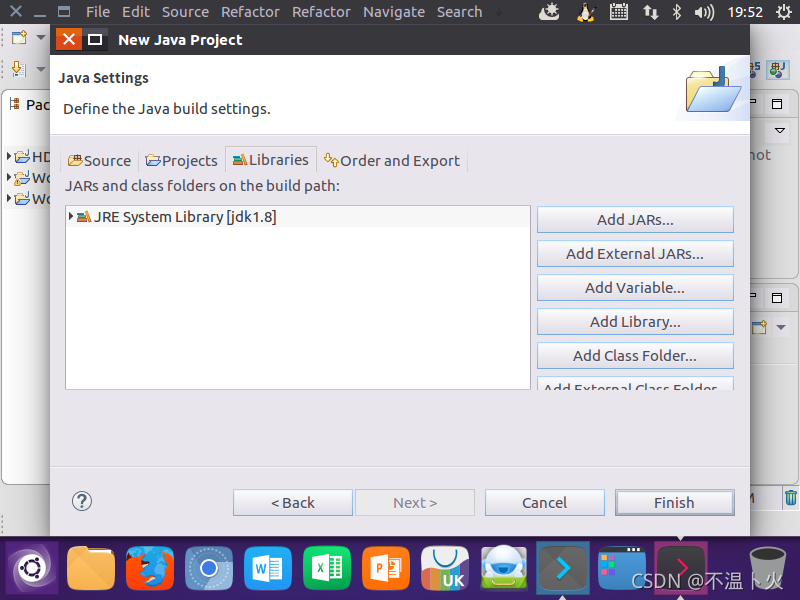Image resolution: width=800 pixels, height=600 pixels.
Task: Open view menu triangle in right Eclipse panel
Action: tap(780, 131)
